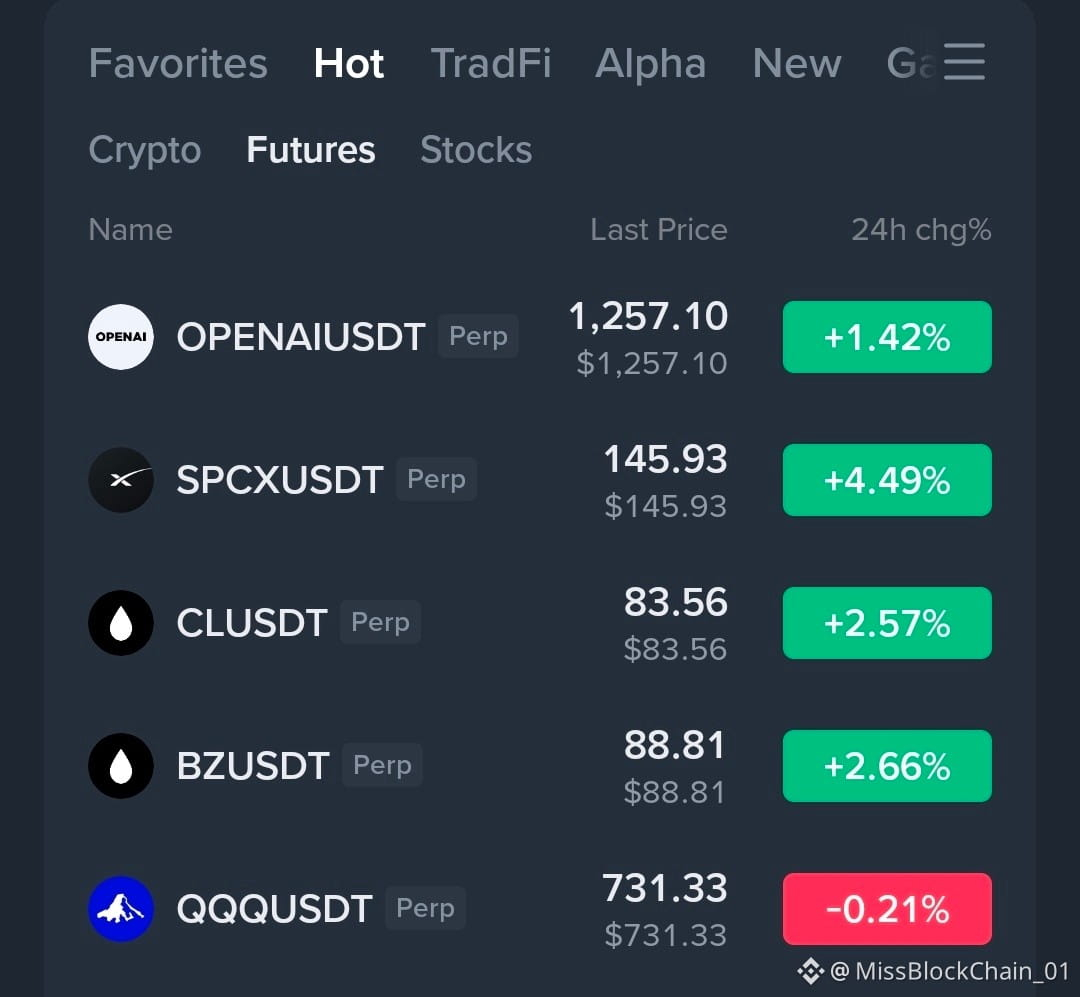Open the Alpha tab
Screen dimensions: 1080x997
coord(650,63)
